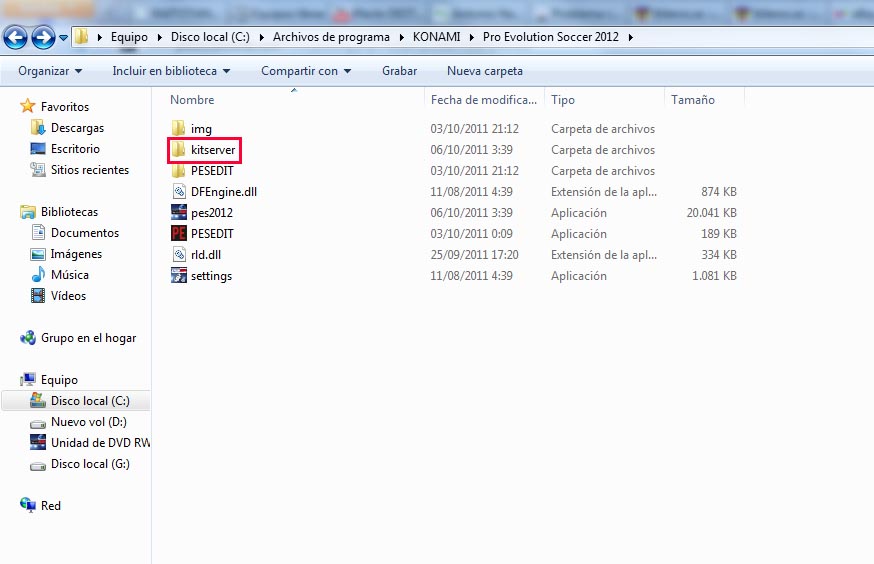Open the Organizar menu

(50, 71)
